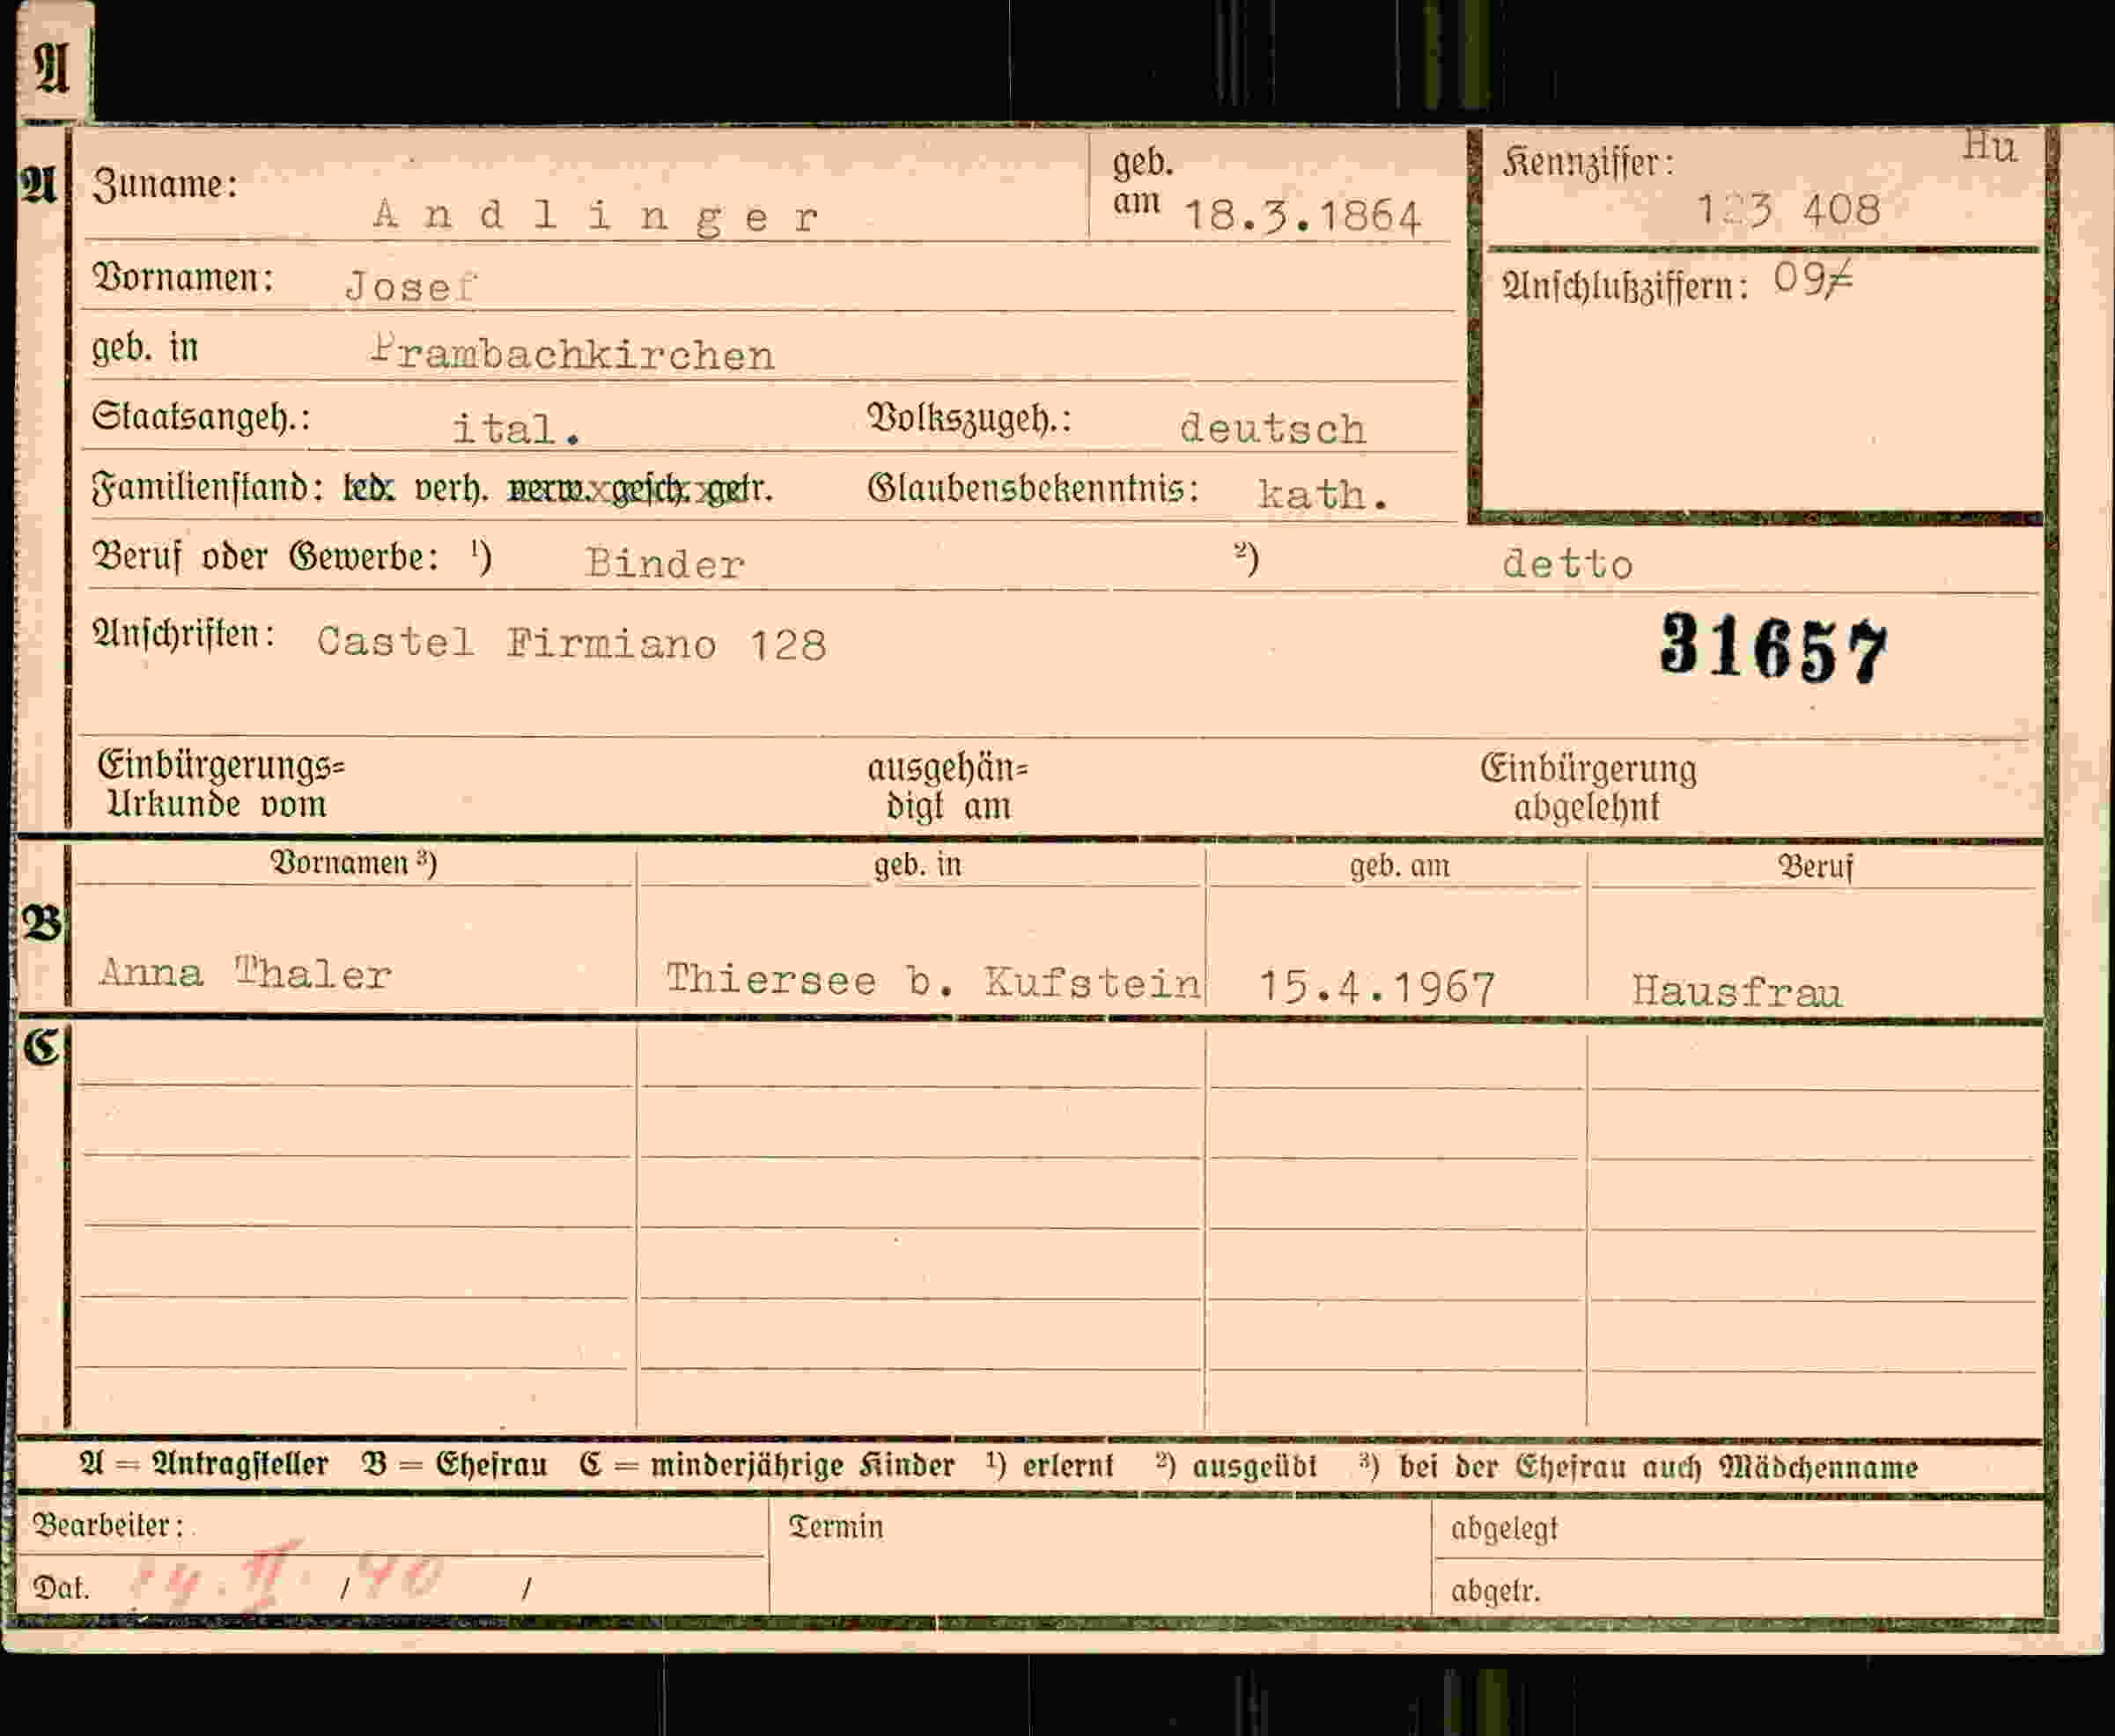2115x1736 pixels.
Task: Select the "abgetr." label
Action: tap(1495, 1591)
